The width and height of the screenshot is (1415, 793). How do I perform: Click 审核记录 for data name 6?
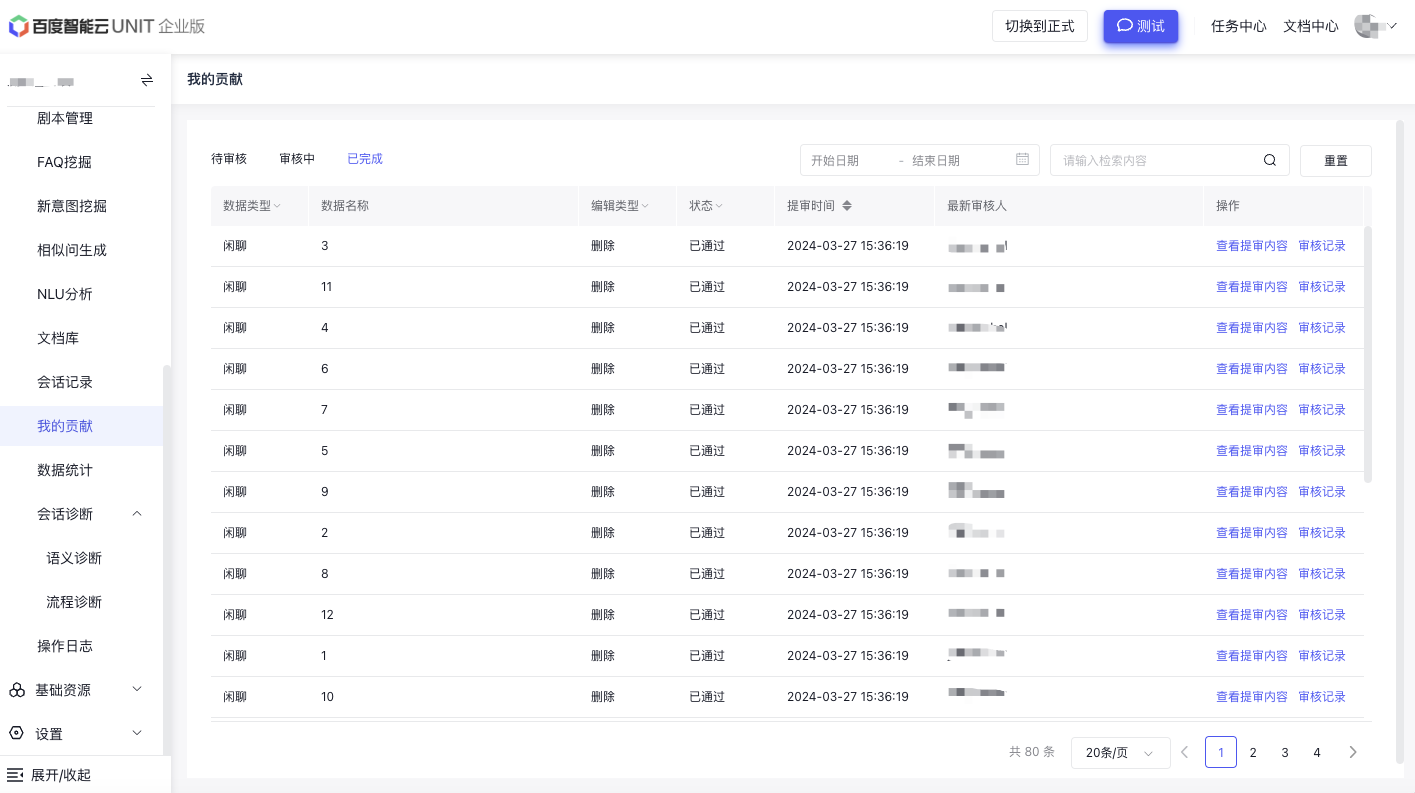tap(1322, 369)
